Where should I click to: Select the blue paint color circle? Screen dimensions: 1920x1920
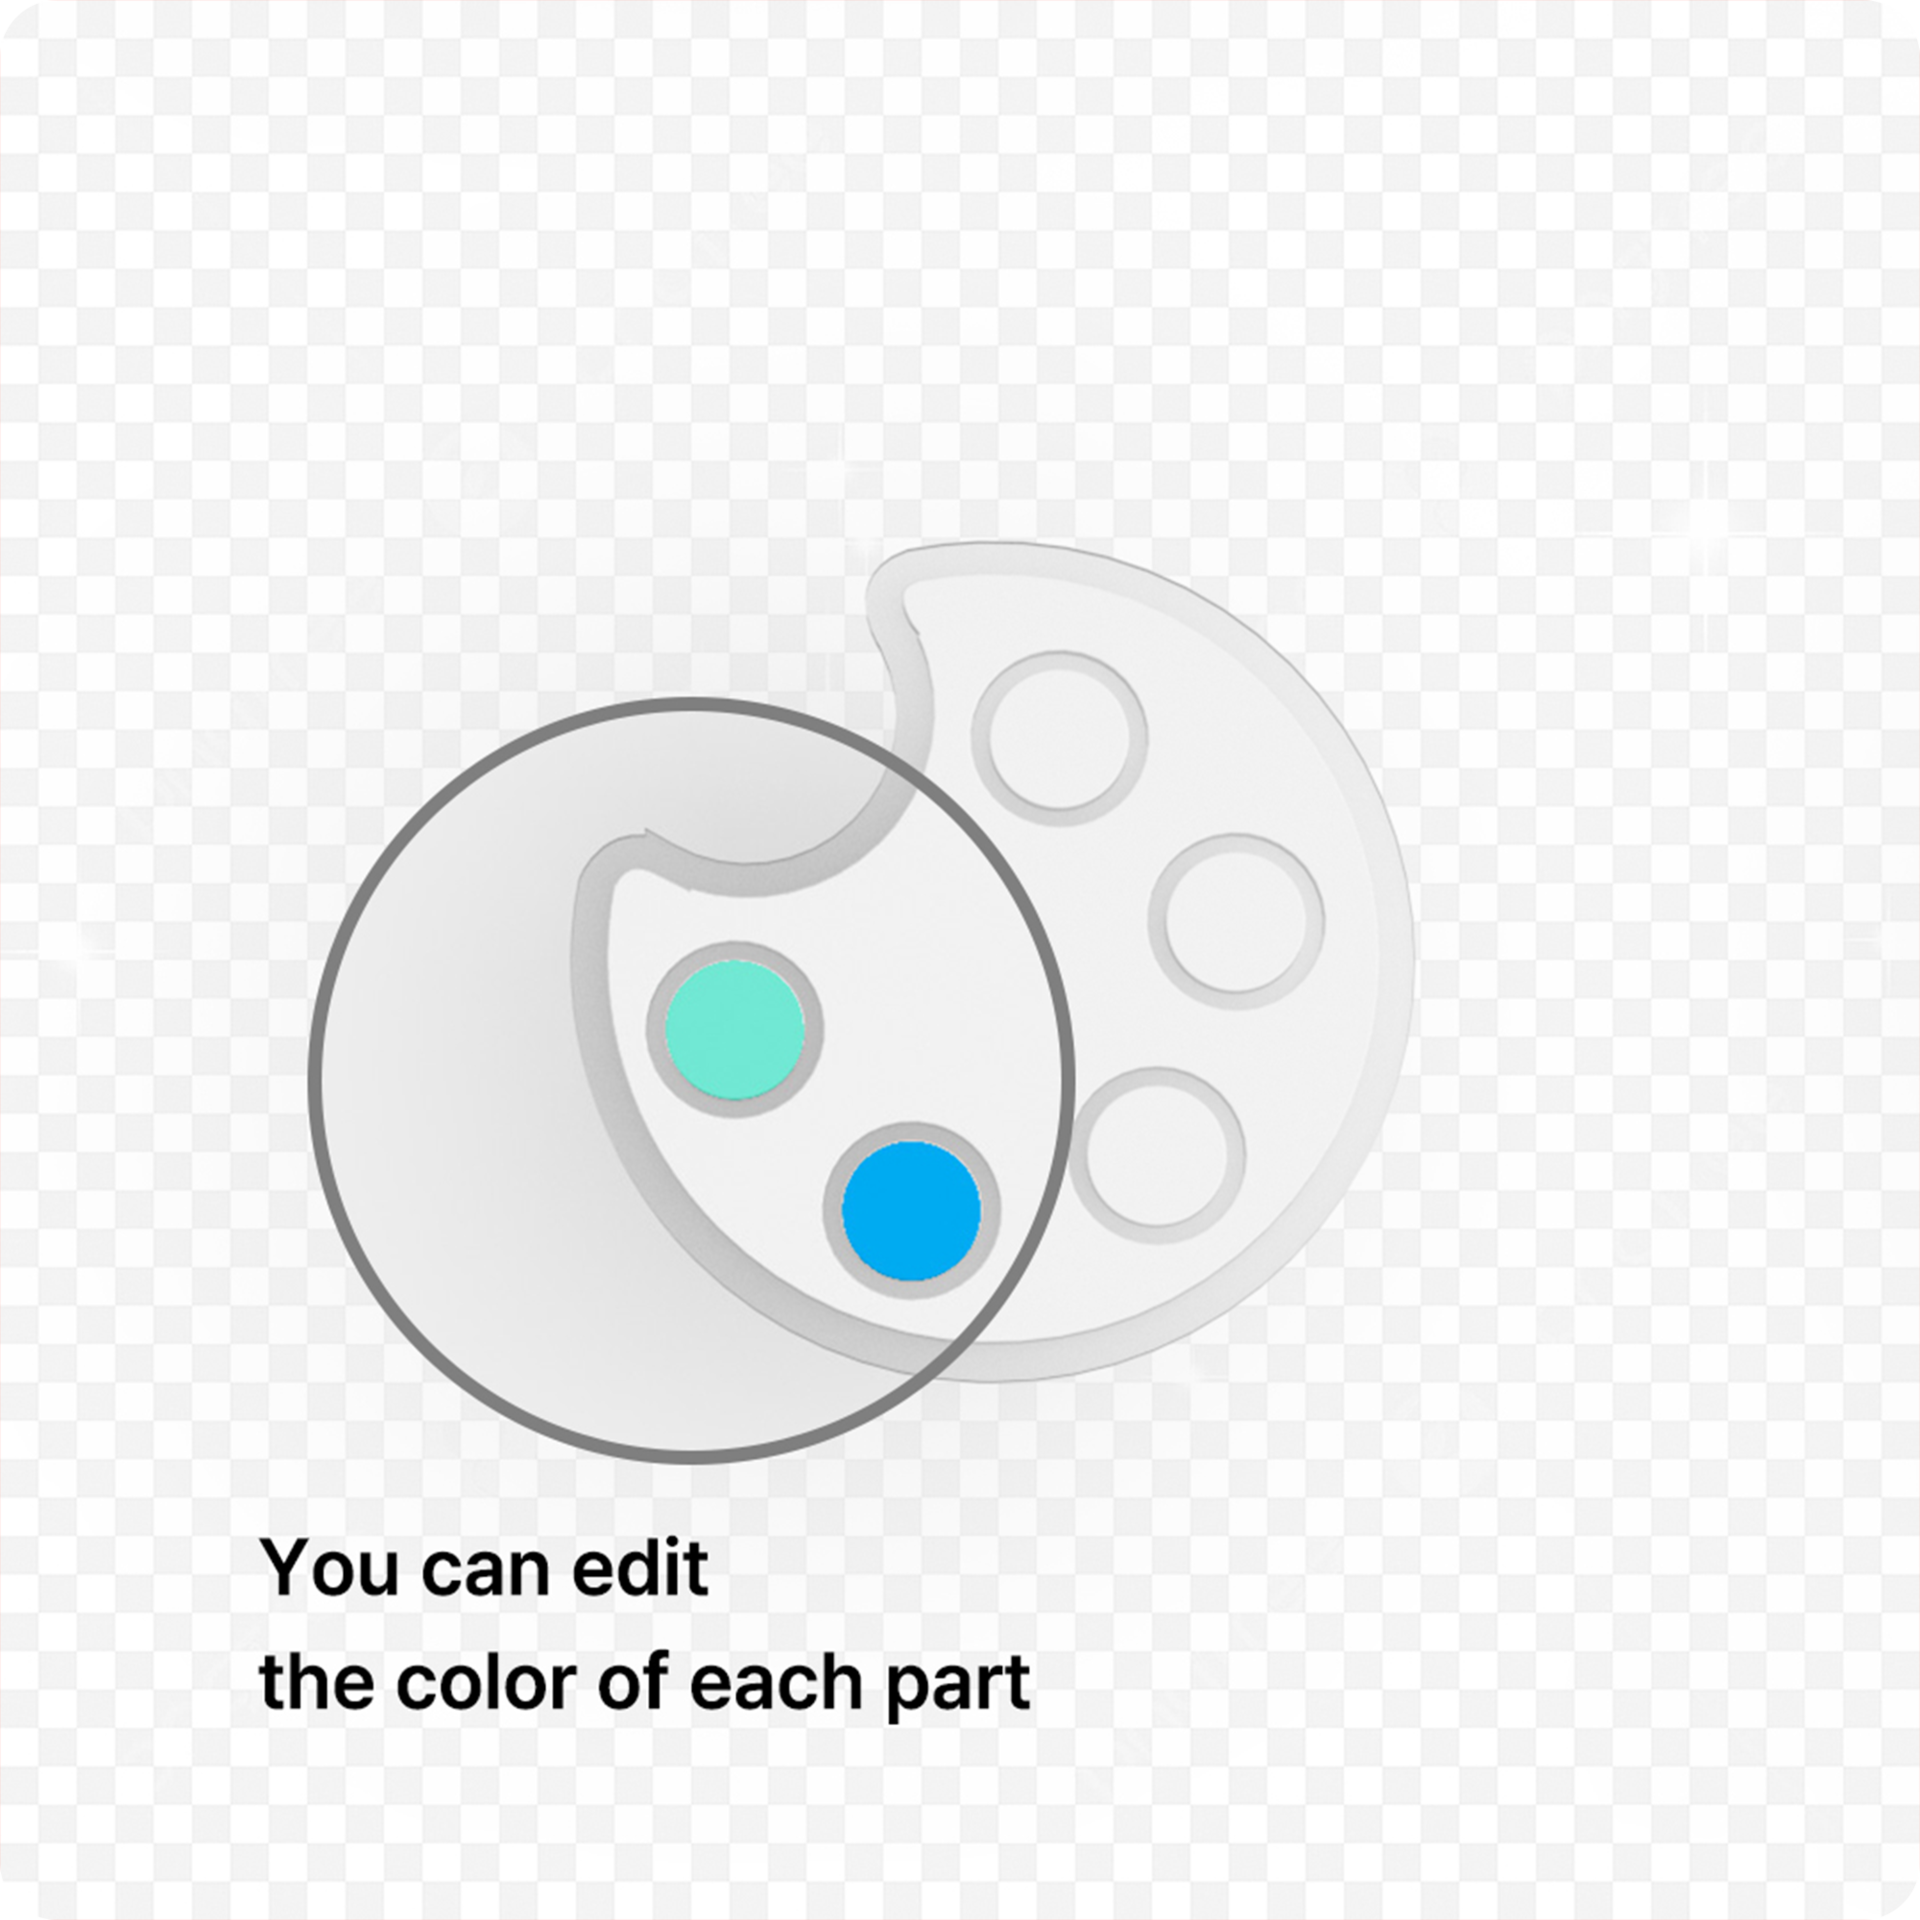911,1210
